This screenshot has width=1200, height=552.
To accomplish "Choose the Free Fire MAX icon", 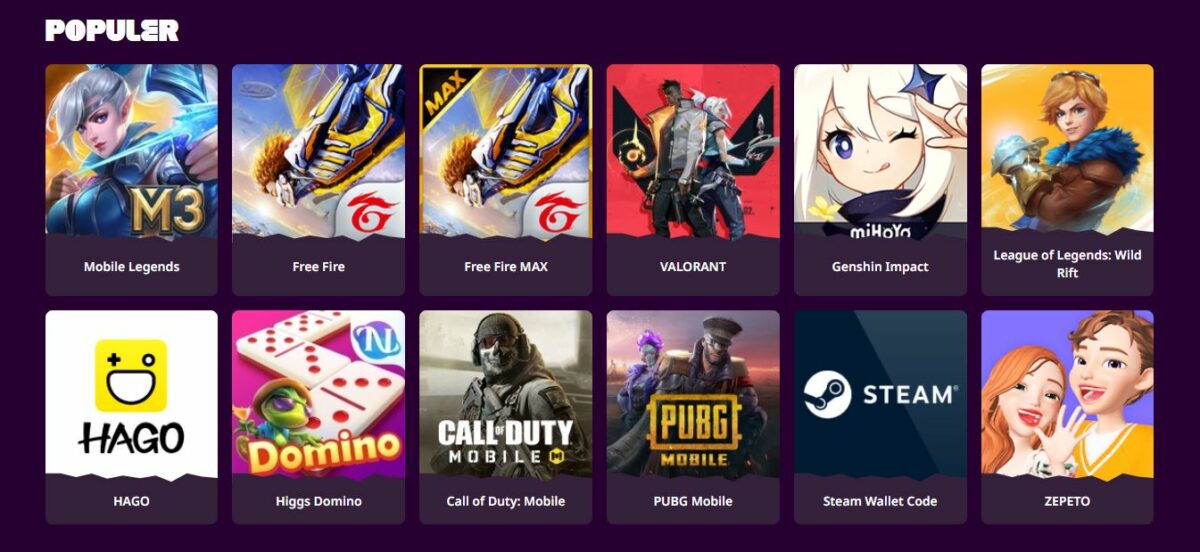I will tap(505, 152).
